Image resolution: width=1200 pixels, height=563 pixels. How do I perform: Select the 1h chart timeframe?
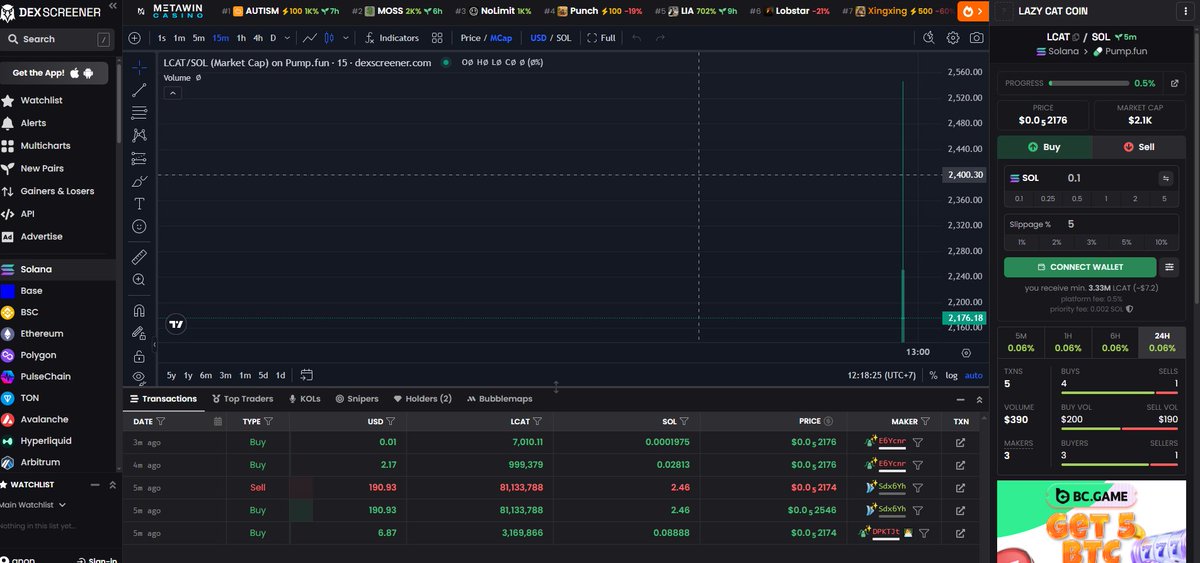tap(241, 38)
